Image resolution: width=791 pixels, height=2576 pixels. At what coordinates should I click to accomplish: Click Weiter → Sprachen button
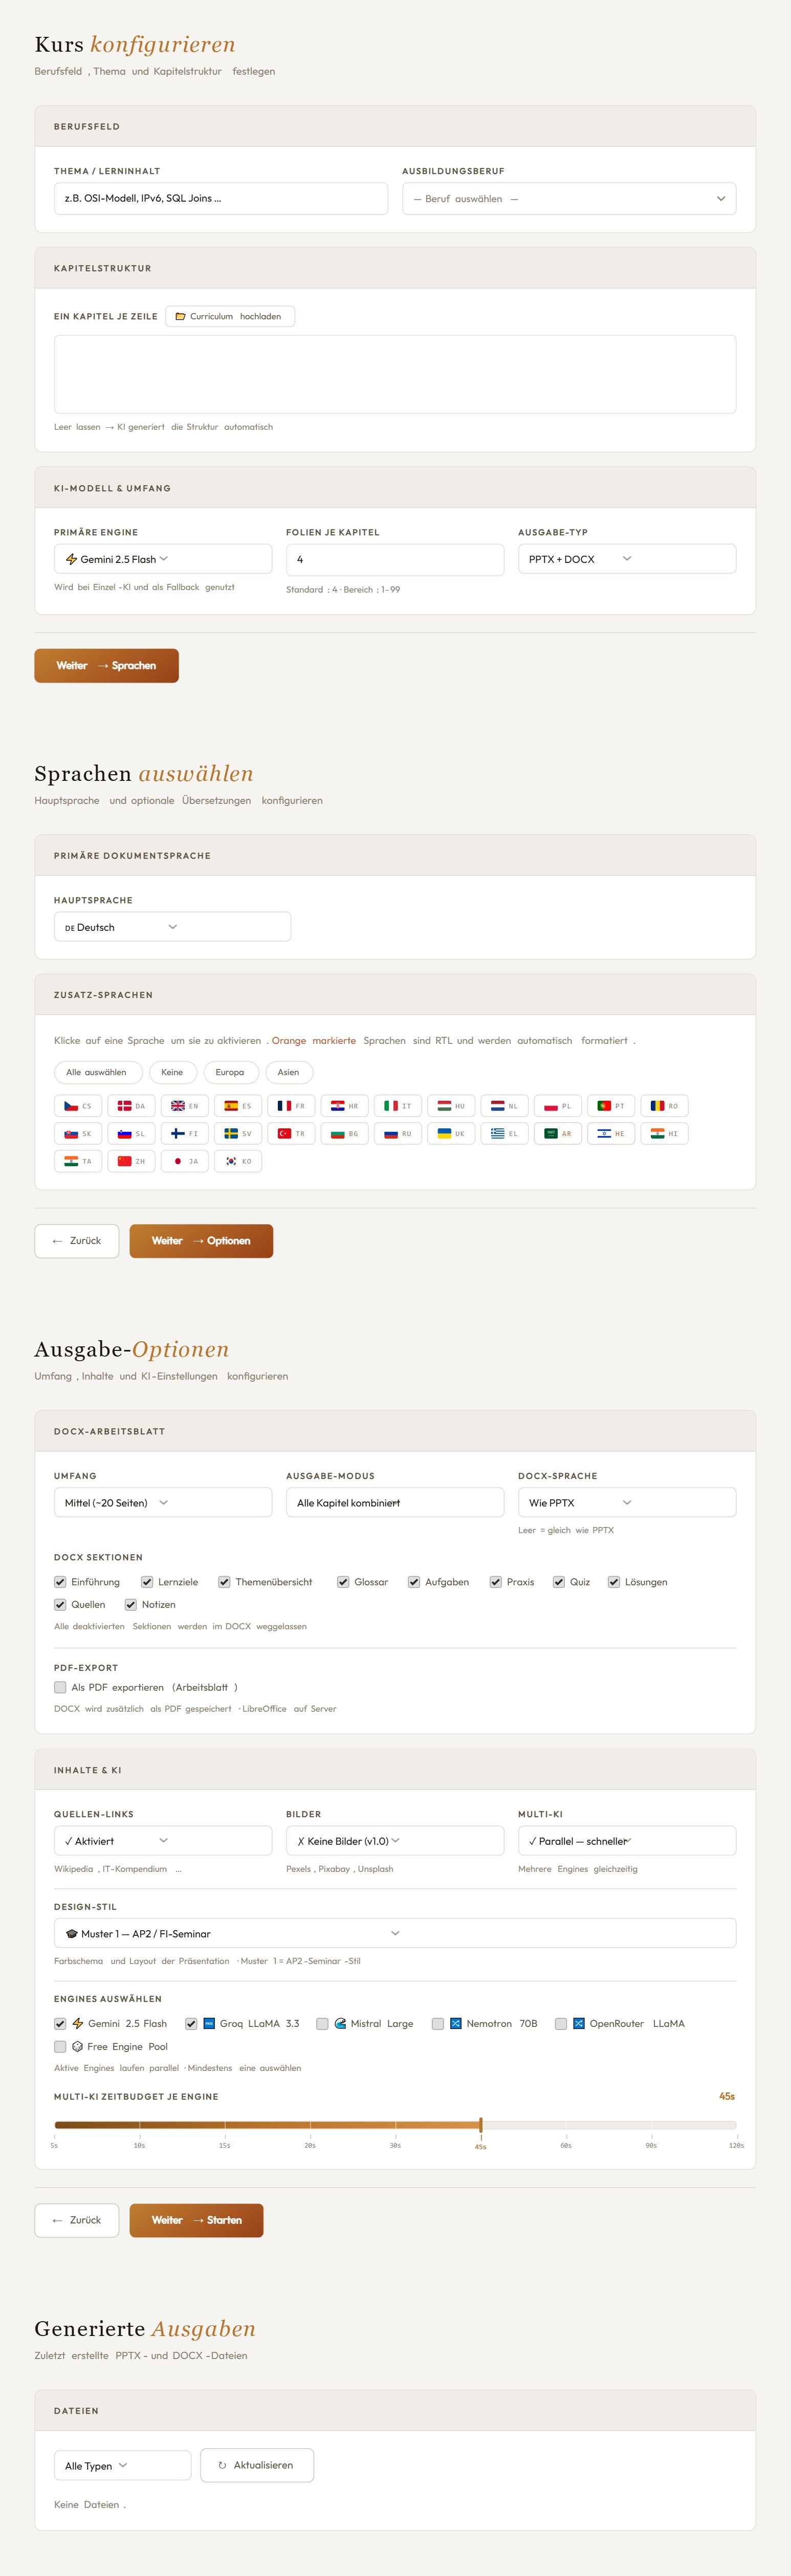(x=107, y=666)
